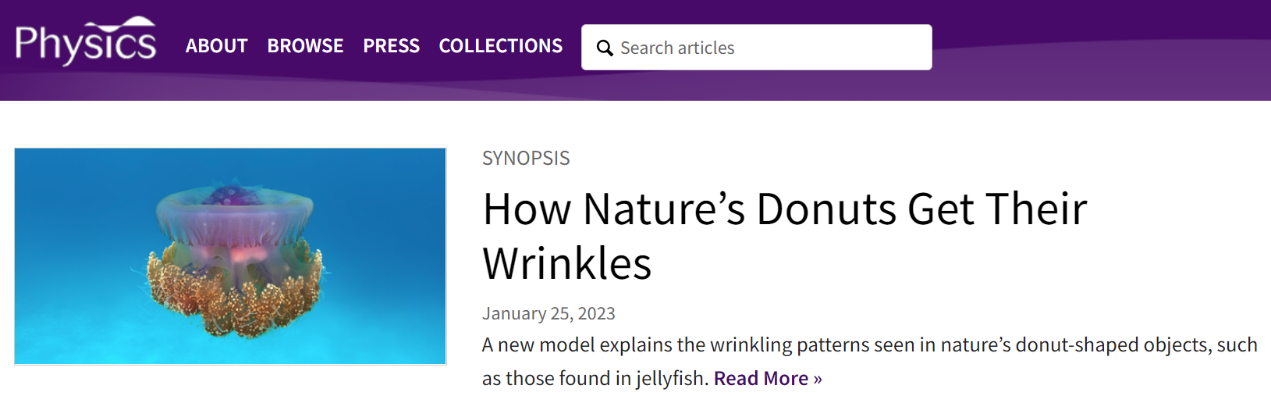Click the magnifying glass search icon
Viewport: 1271px width, 396px height.
[604, 48]
